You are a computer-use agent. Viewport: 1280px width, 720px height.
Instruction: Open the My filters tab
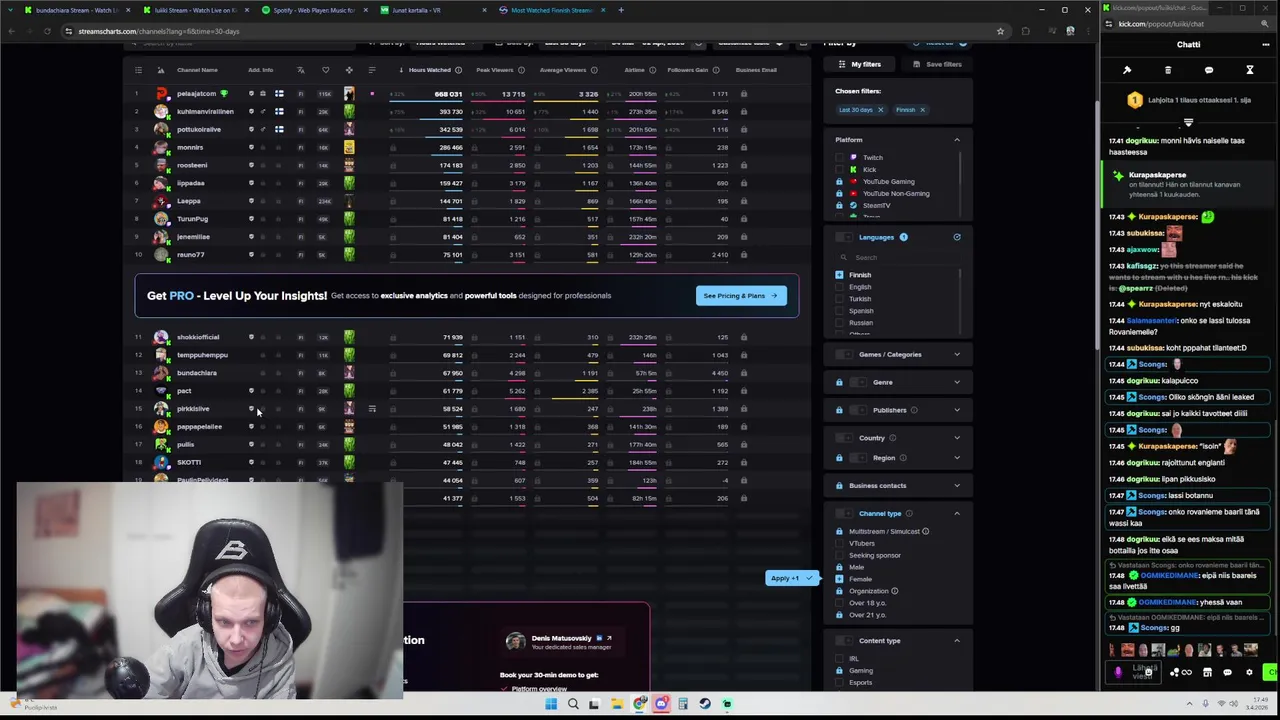point(860,64)
